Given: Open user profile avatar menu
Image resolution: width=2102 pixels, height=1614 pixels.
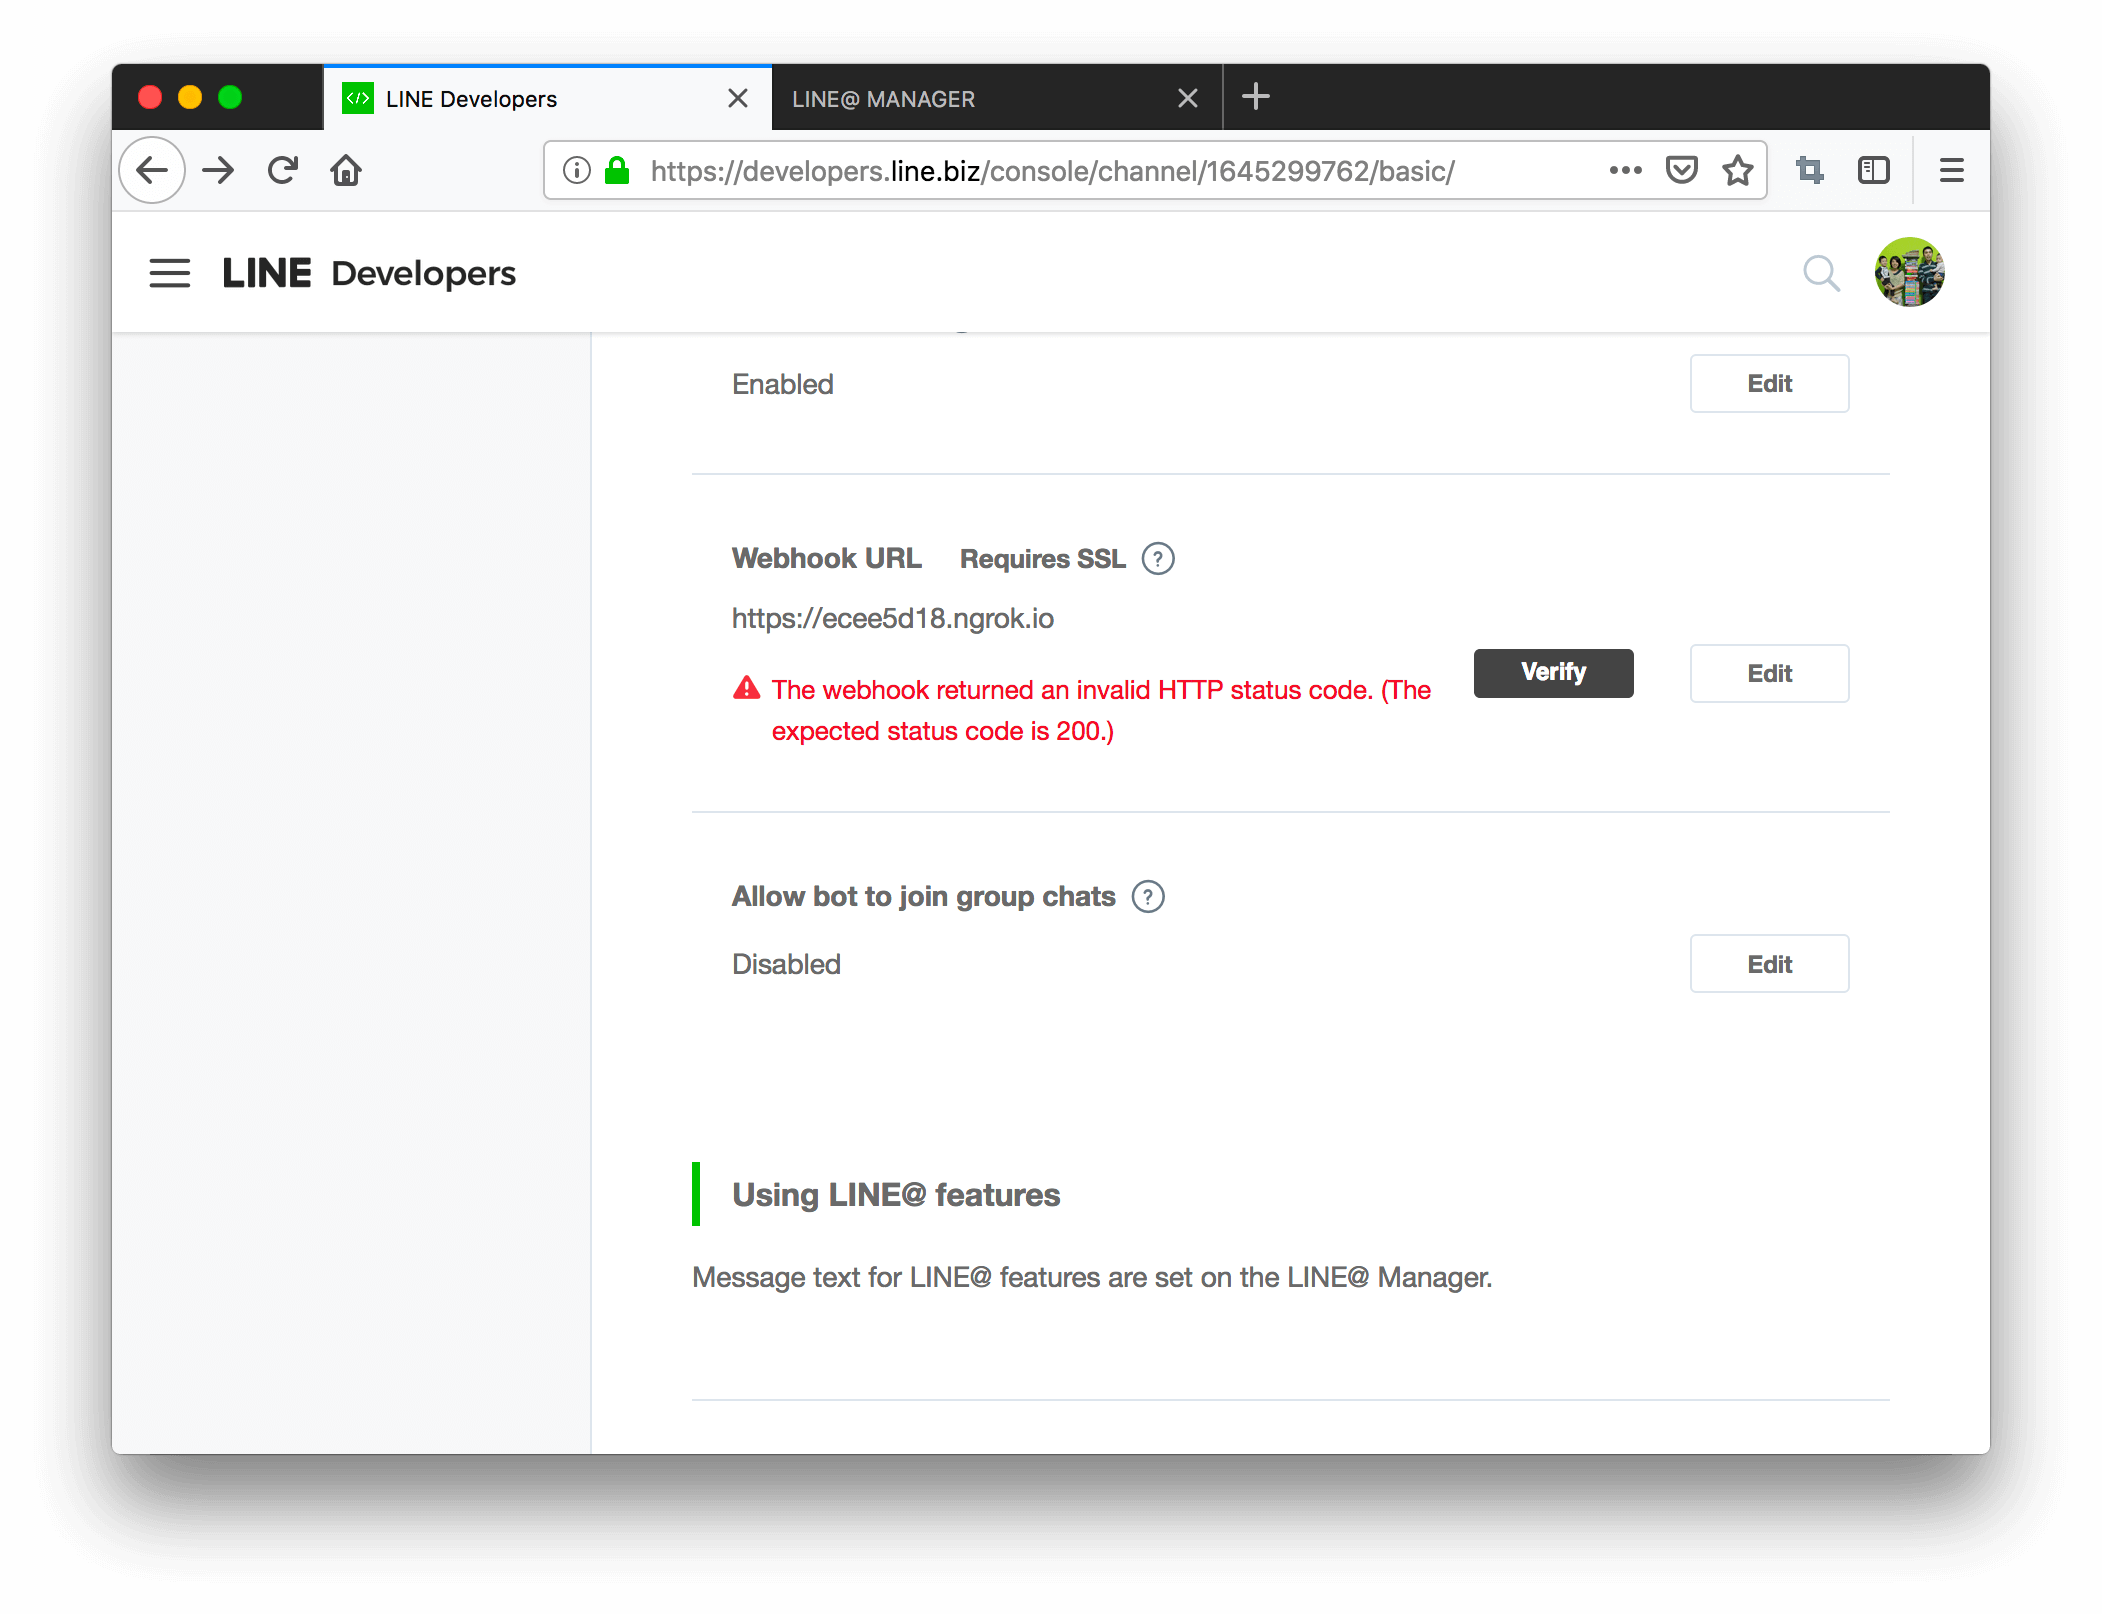Looking at the screenshot, I should (x=1909, y=272).
